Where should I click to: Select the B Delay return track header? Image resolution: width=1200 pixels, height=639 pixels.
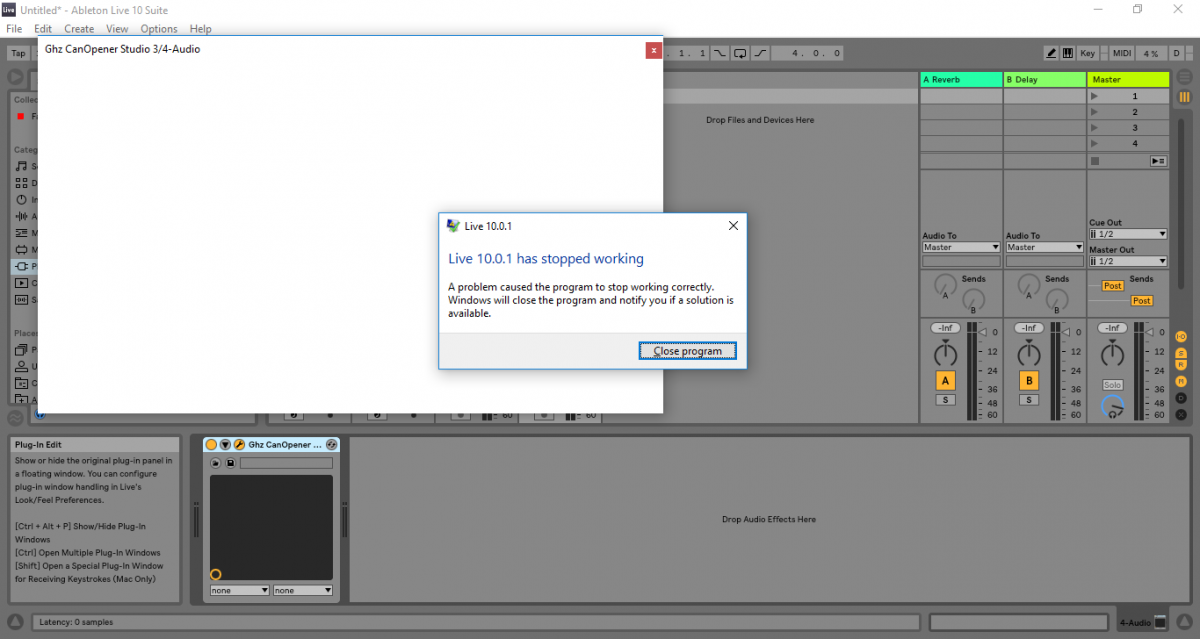(1044, 79)
